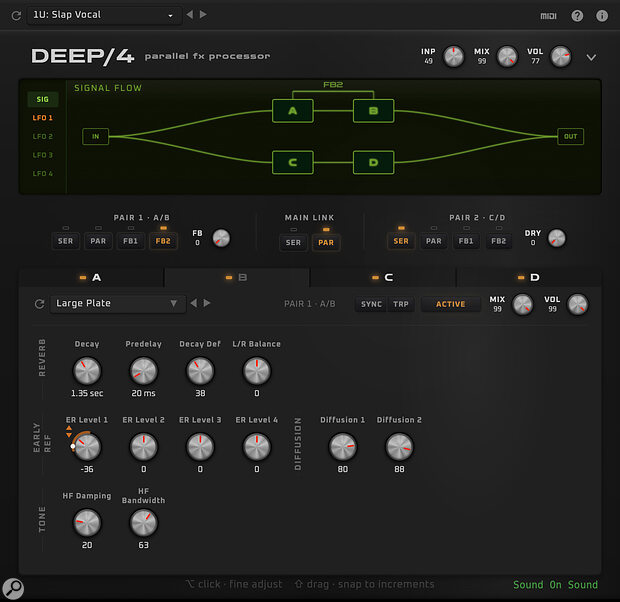Select the SIG signal flow view
620x602 pixels.
(x=43, y=99)
